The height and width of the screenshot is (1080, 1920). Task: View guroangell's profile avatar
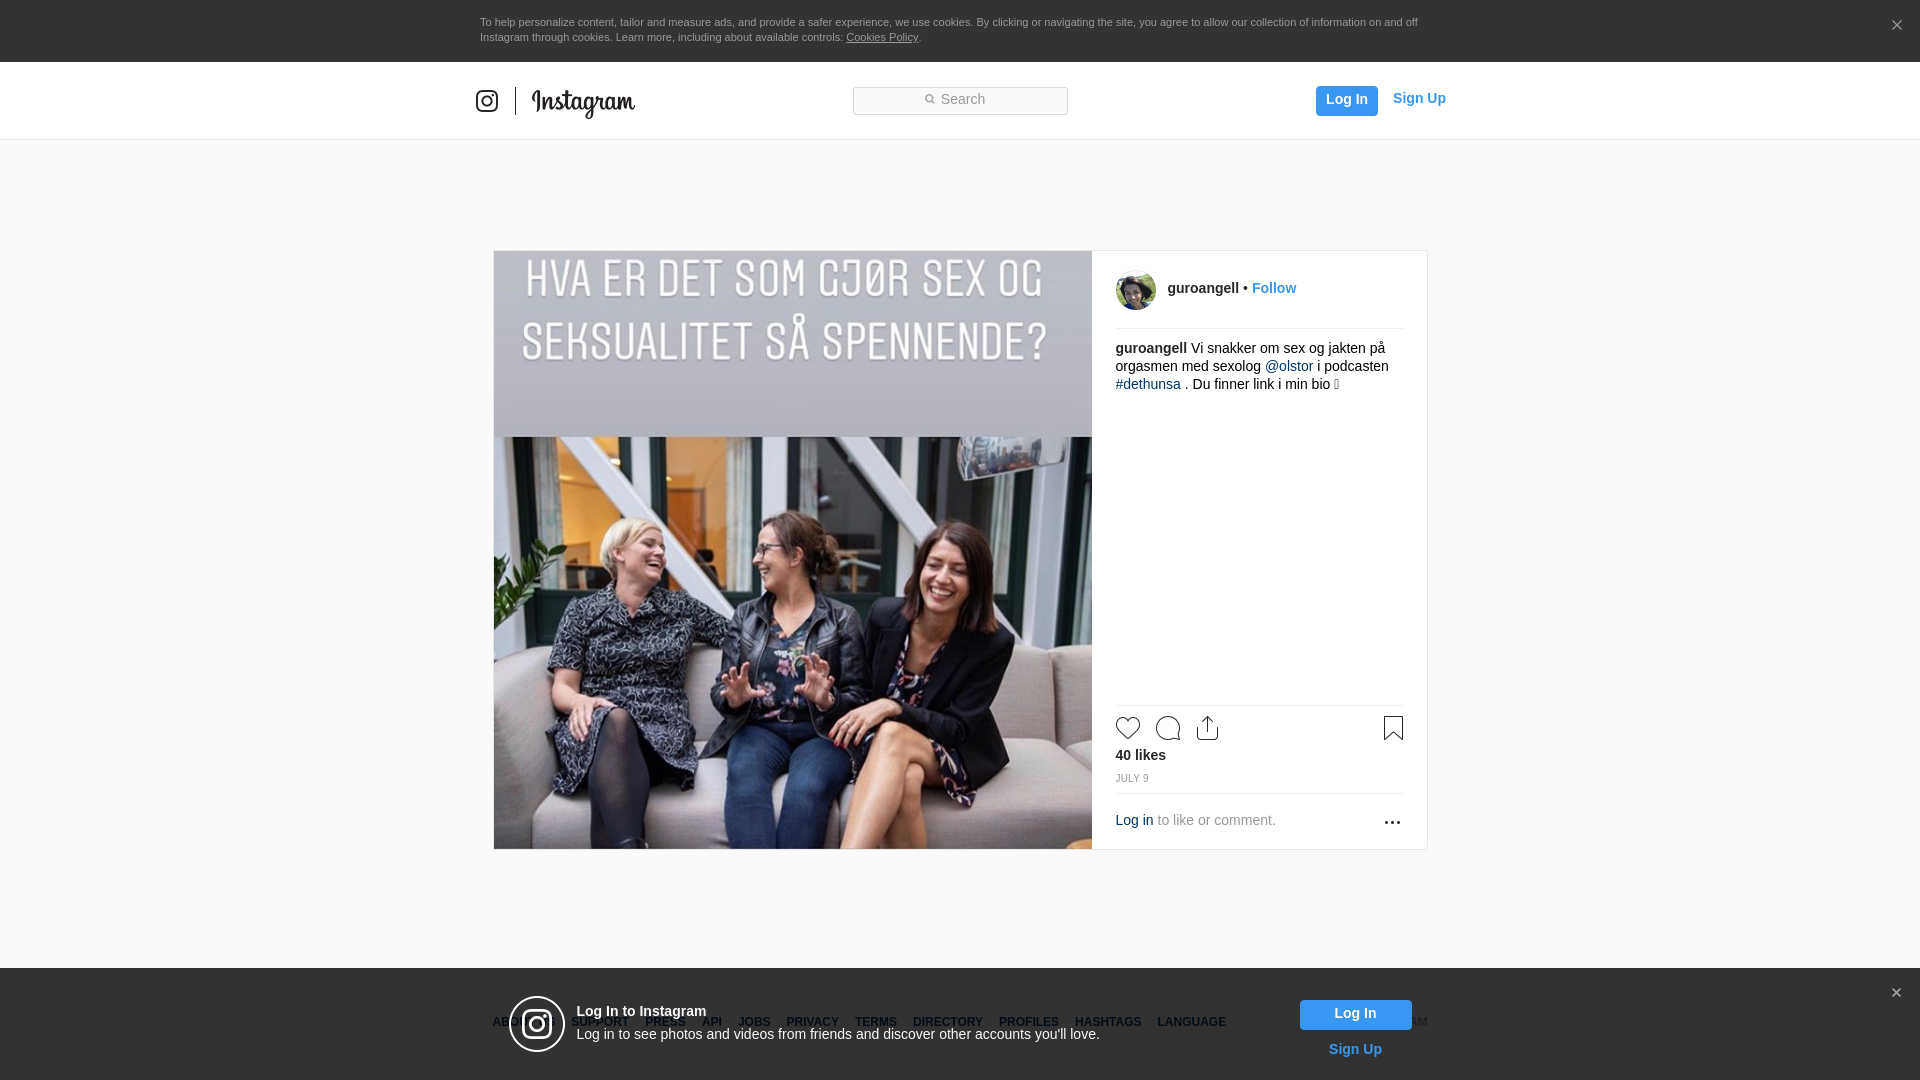tap(1135, 290)
